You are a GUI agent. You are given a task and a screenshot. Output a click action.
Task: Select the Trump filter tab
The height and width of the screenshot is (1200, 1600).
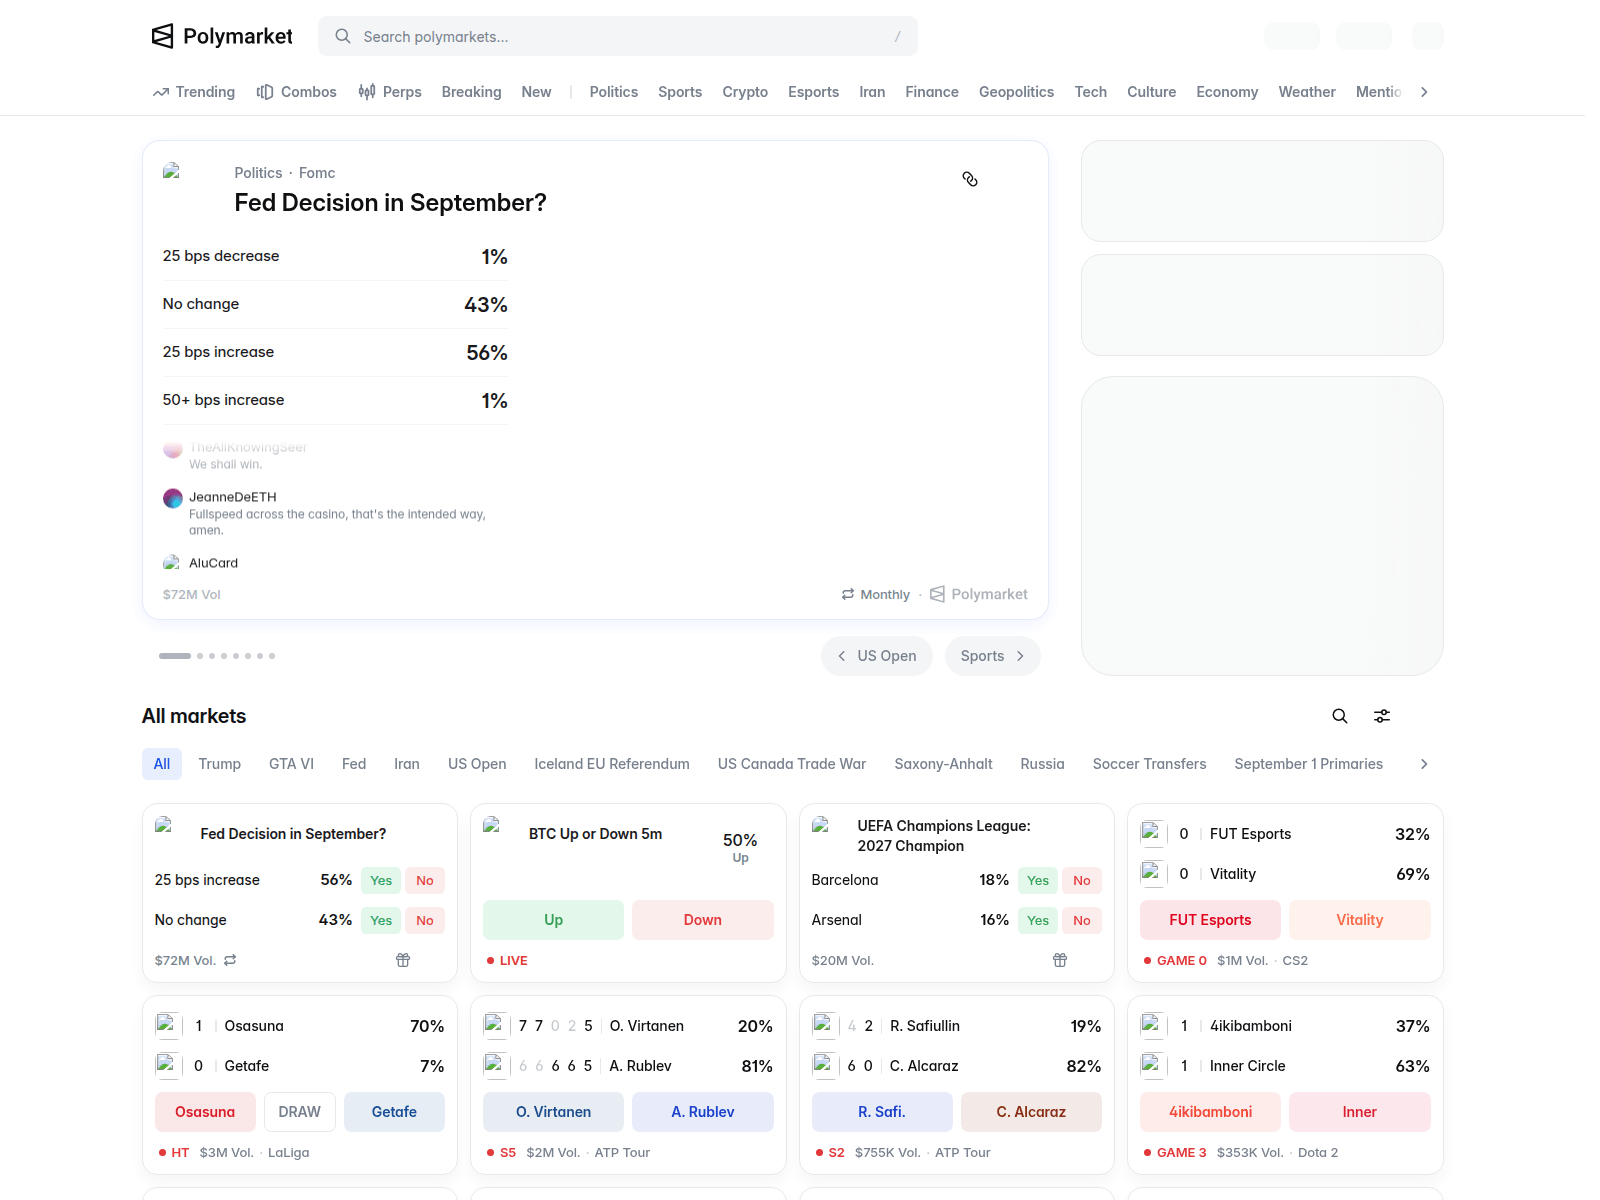pos(220,764)
